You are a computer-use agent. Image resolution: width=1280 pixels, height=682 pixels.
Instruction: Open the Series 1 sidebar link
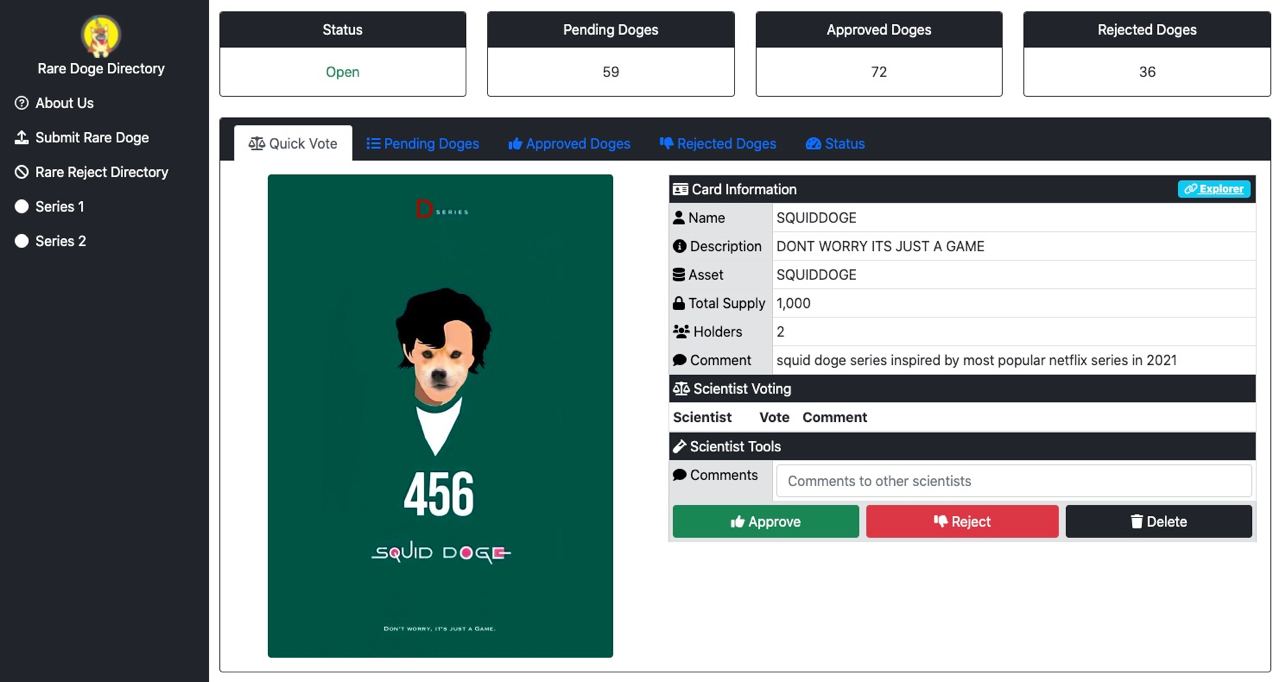[x=59, y=206]
